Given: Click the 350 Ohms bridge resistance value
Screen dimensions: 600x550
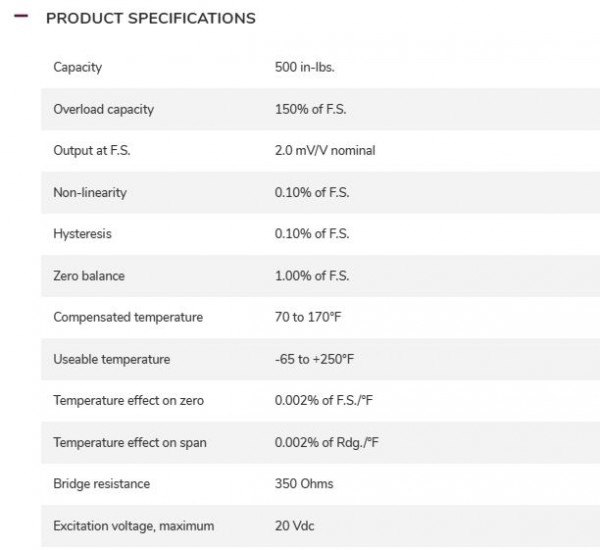Looking at the screenshot, I should pyautogui.click(x=304, y=484).
